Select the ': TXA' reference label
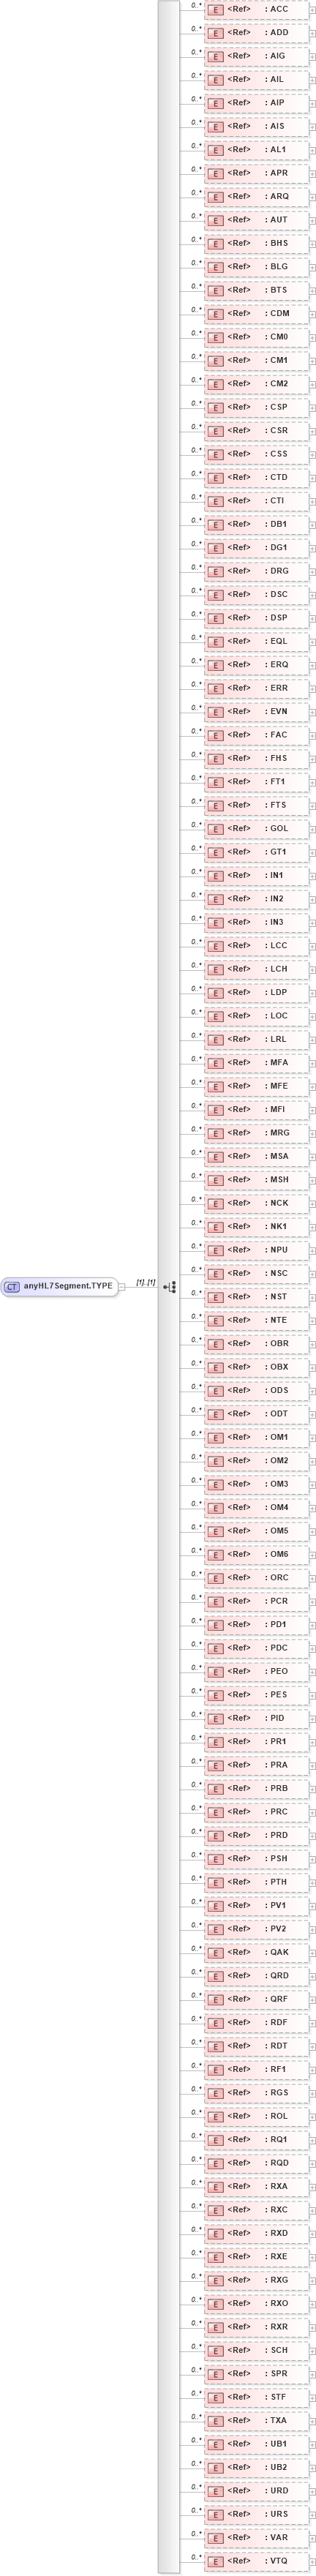The image size is (316, 2576). click(x=275, y=2420)
